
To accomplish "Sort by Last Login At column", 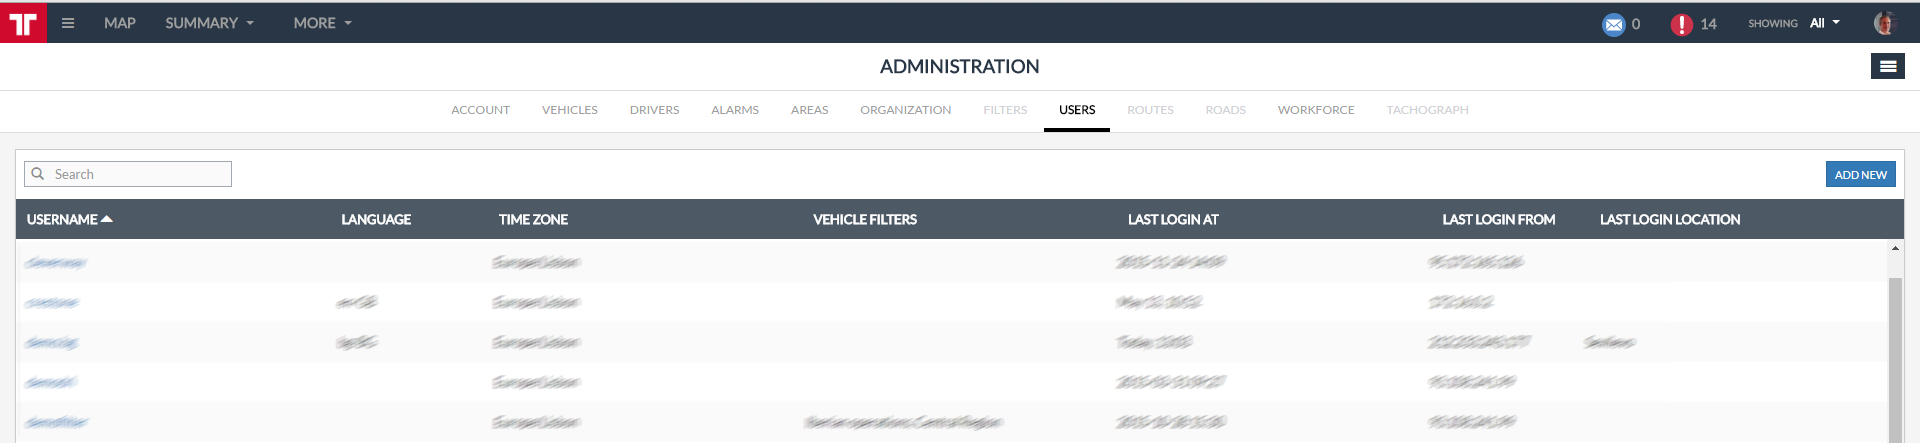I will tap(1172, 219).
